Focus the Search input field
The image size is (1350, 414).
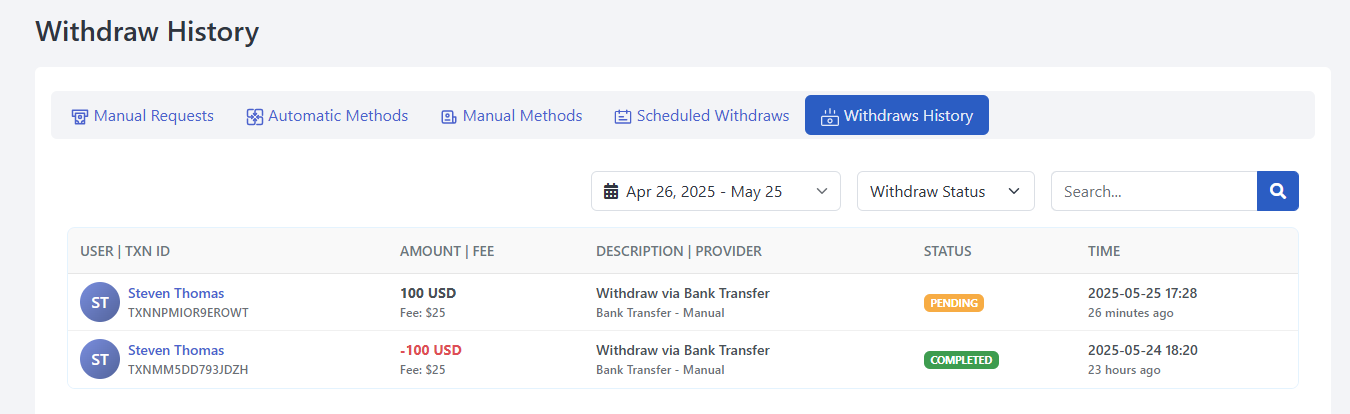coord(1153,191)
